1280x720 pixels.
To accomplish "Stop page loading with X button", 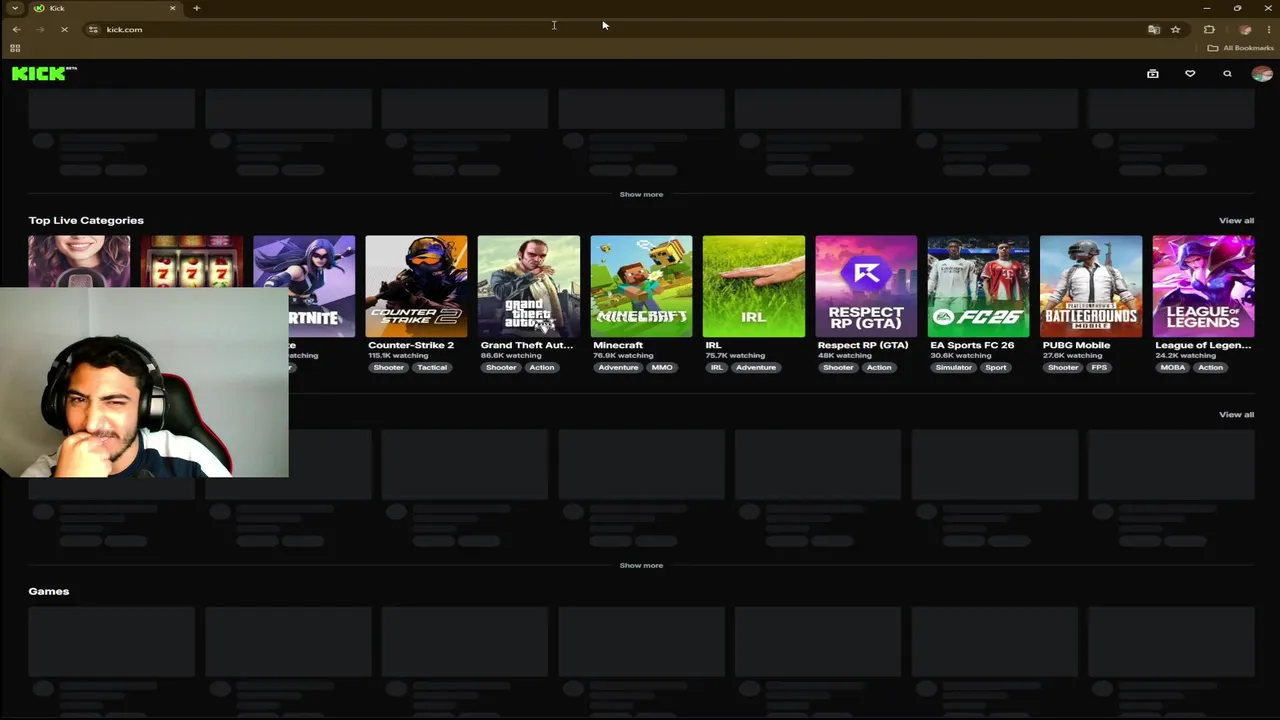I will [64, 29].
